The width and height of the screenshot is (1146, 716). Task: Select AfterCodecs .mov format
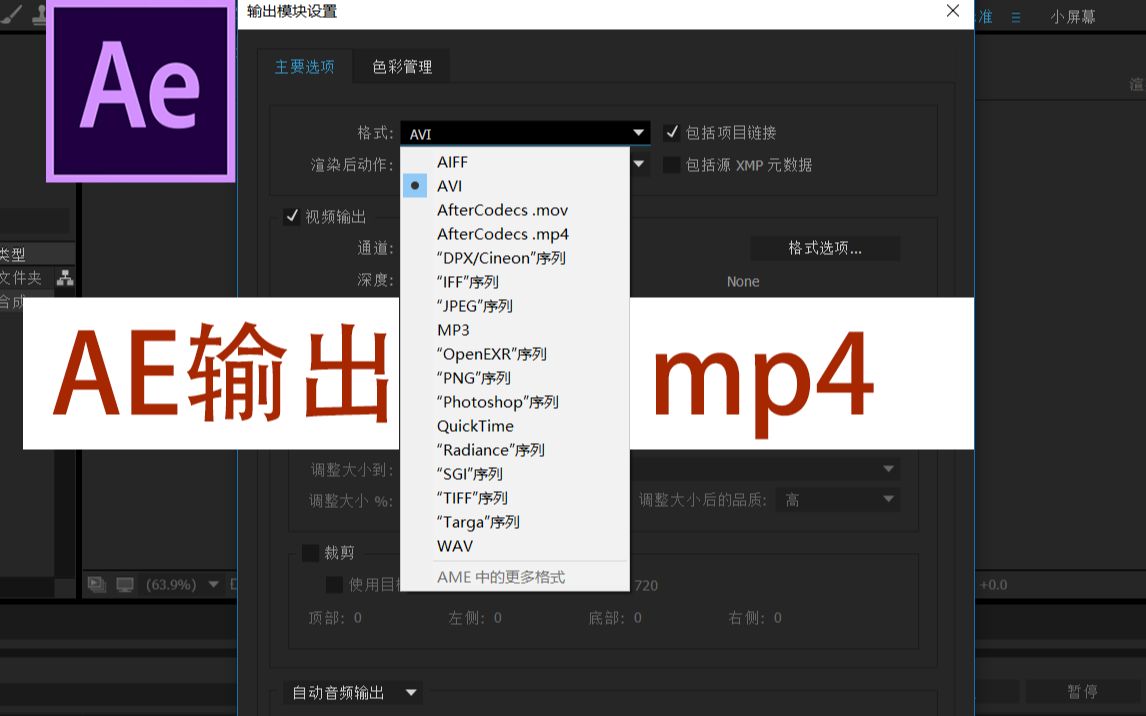[515, 210]
